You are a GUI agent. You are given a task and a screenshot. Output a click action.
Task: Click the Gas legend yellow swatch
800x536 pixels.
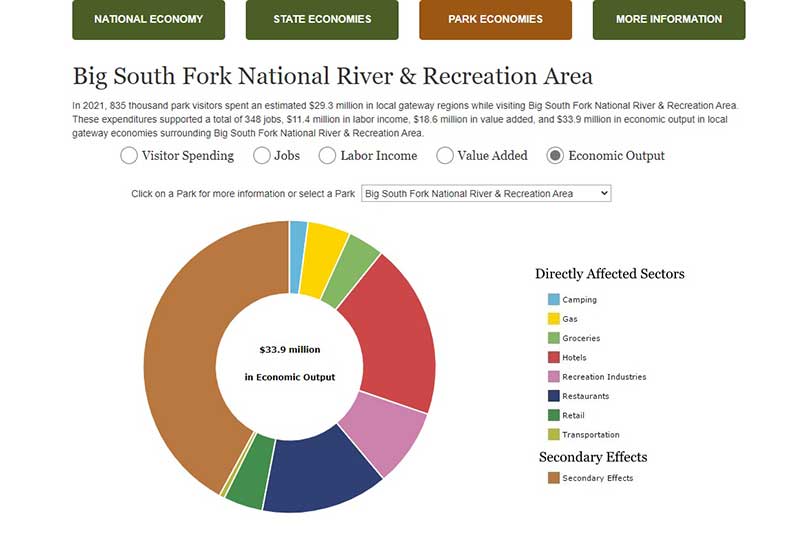[554, 319]
